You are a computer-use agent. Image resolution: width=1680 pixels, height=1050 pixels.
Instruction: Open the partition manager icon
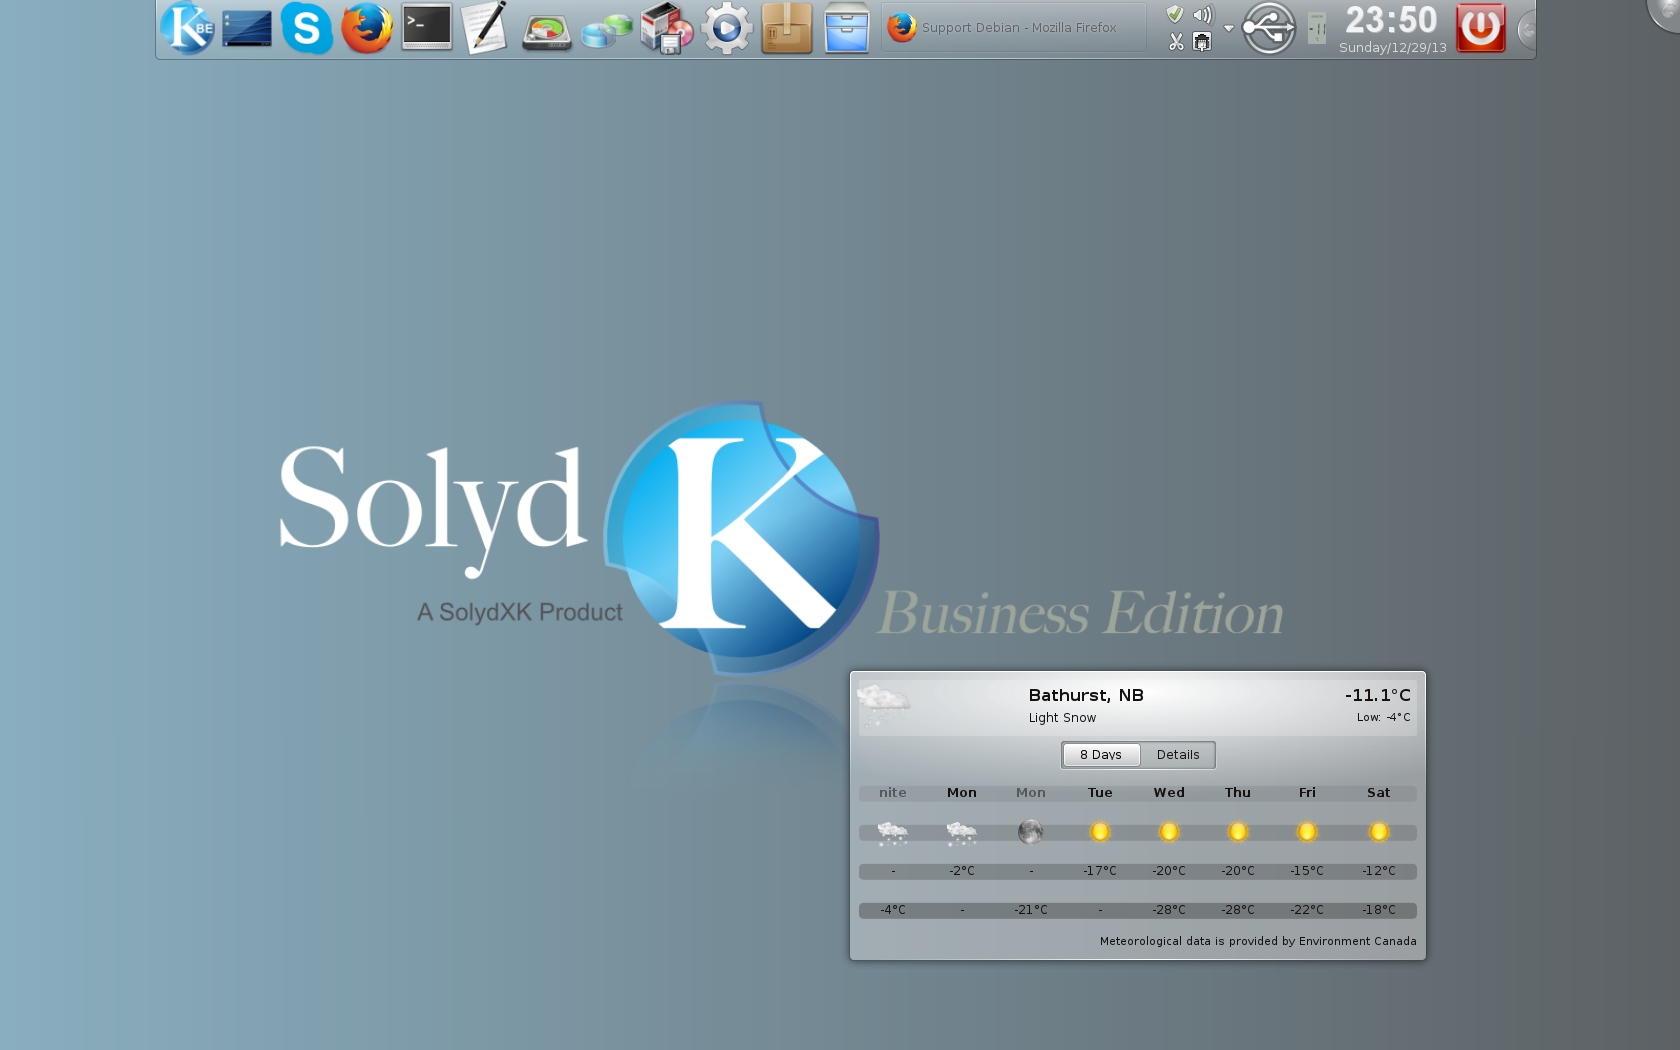607,30
